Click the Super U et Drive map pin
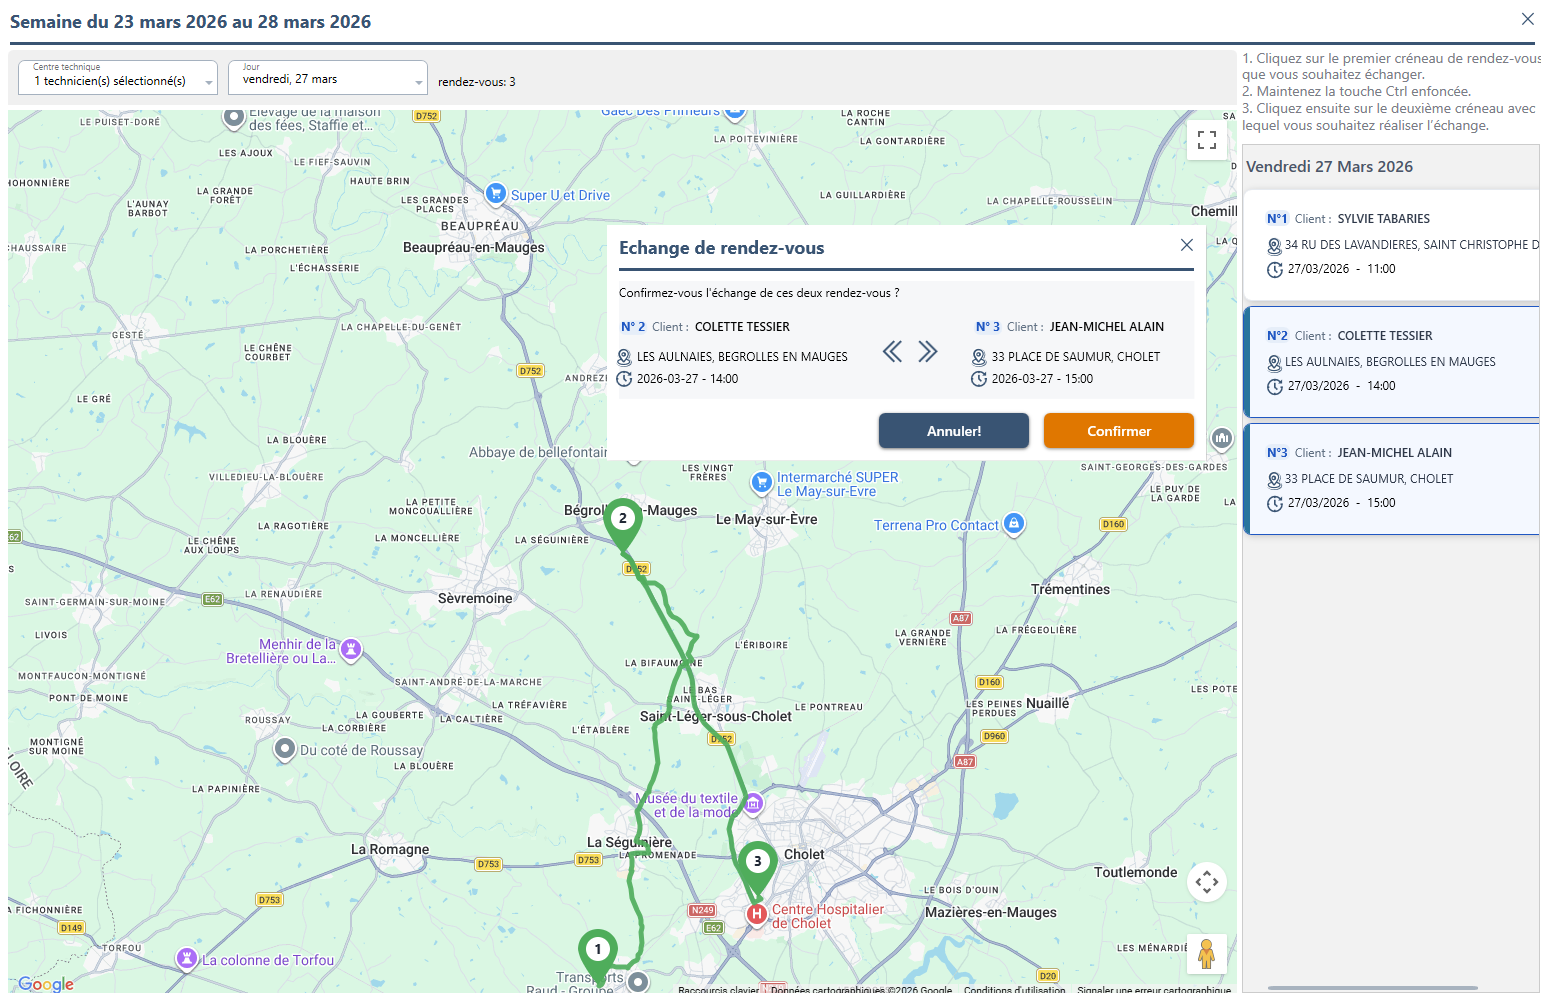This screenshot has width=1541, height=993. pyautogui.click(x=495, y=193)
